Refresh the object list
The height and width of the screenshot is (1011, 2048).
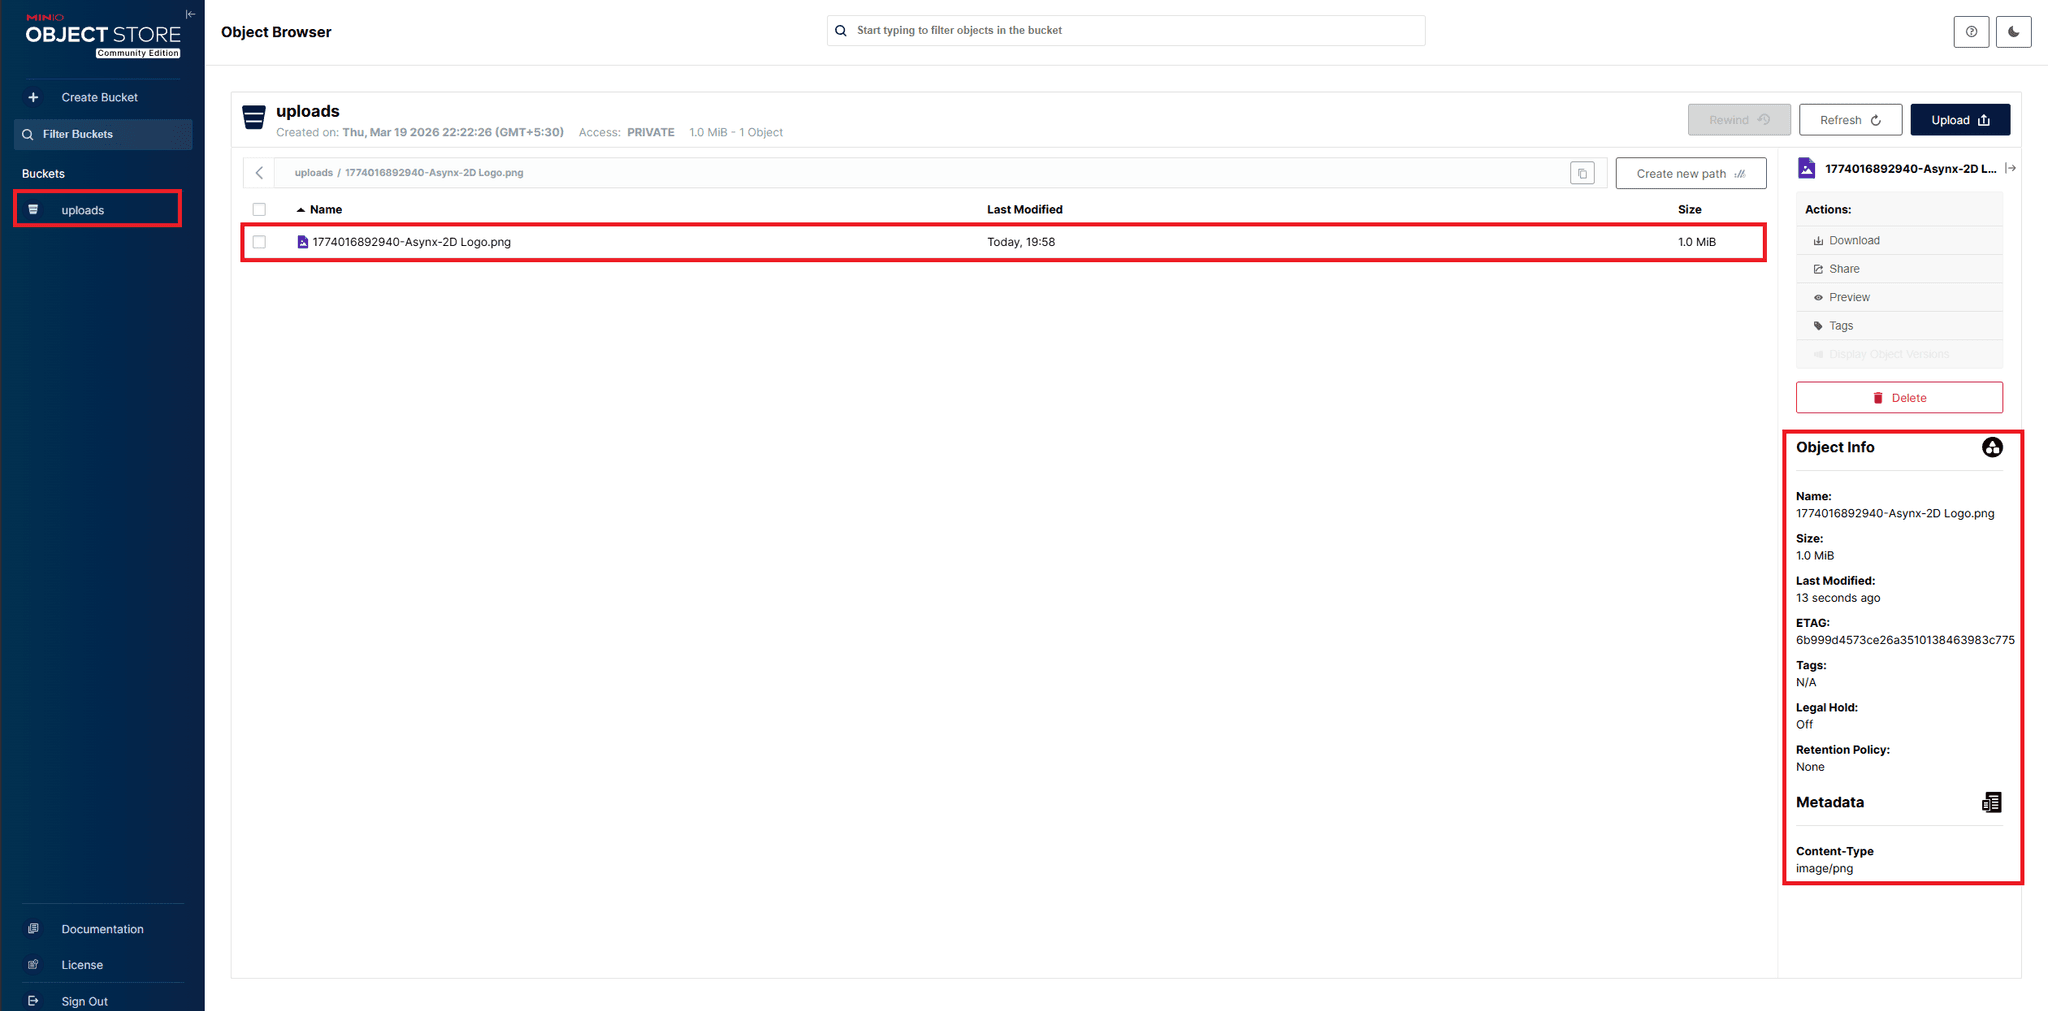1850,120
